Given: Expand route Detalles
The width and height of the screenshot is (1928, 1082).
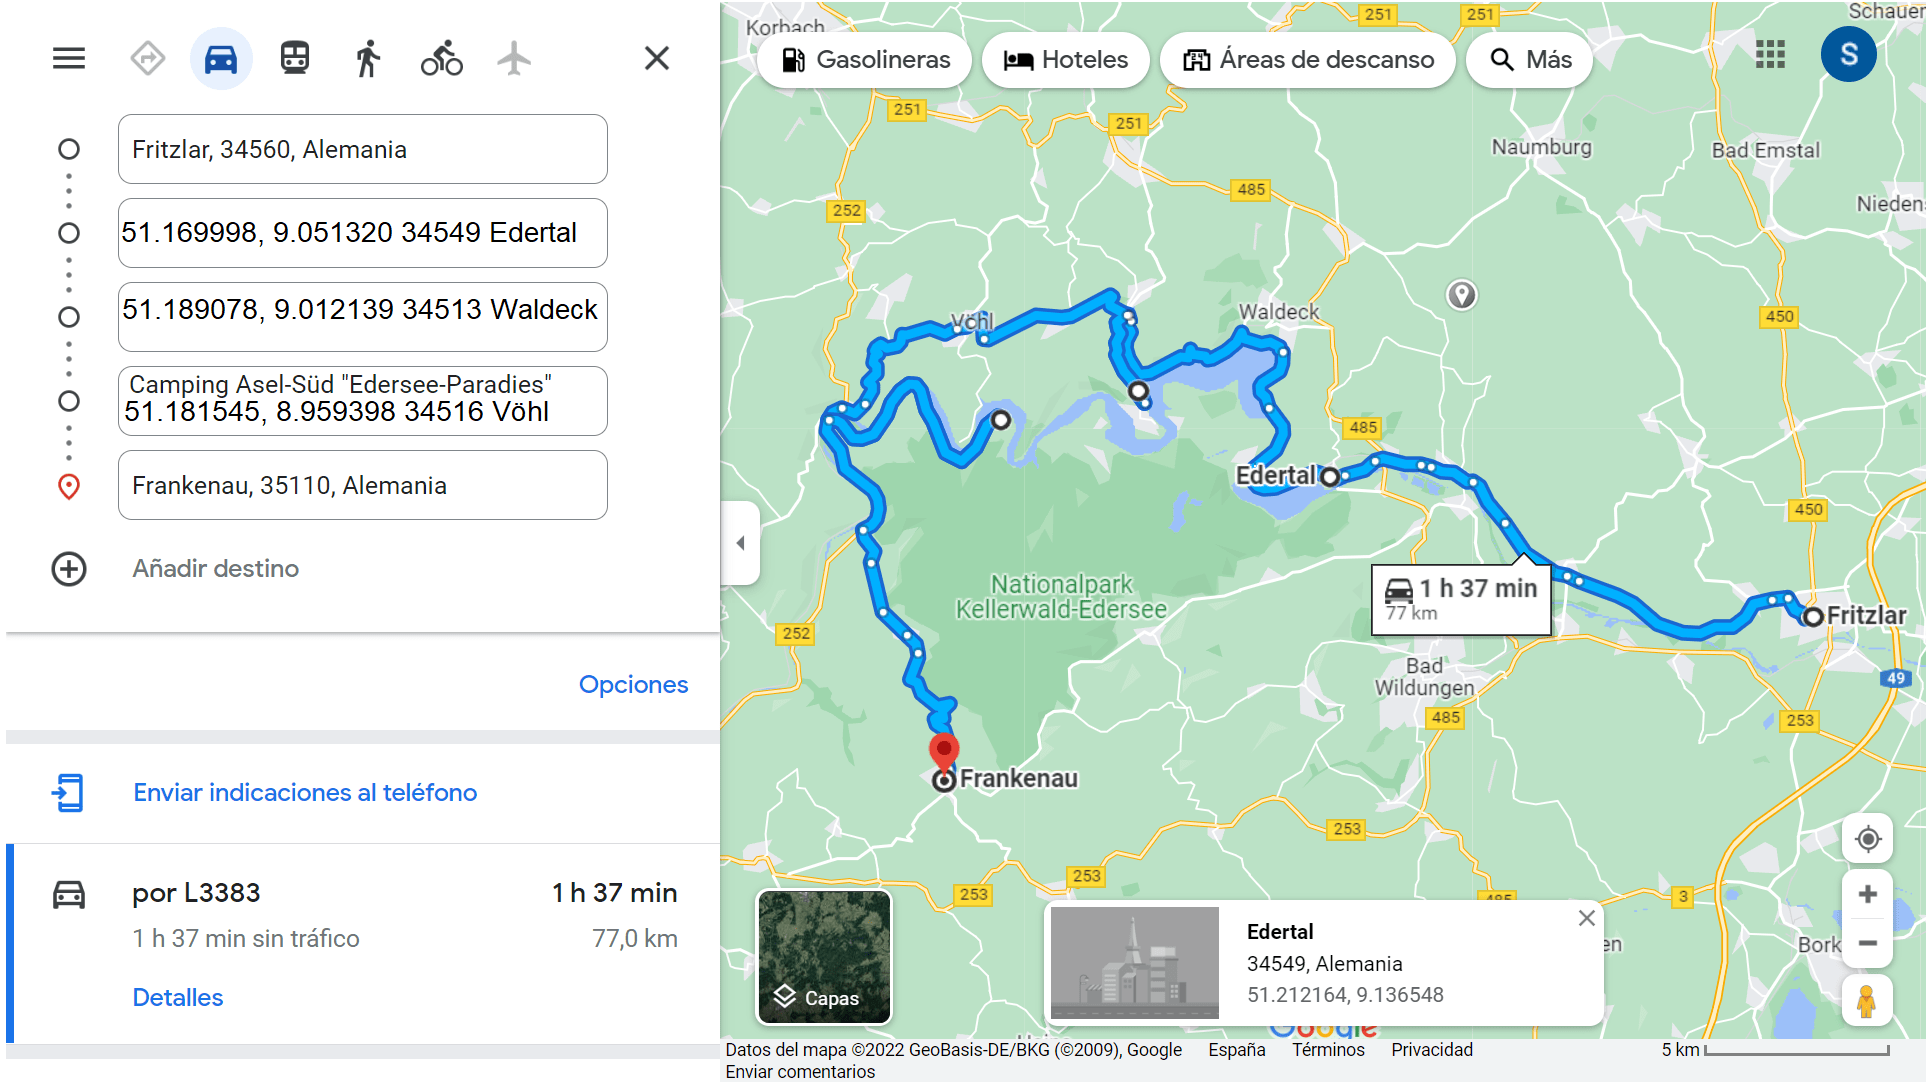Looking at the screenshot, I should click(178, 997).
